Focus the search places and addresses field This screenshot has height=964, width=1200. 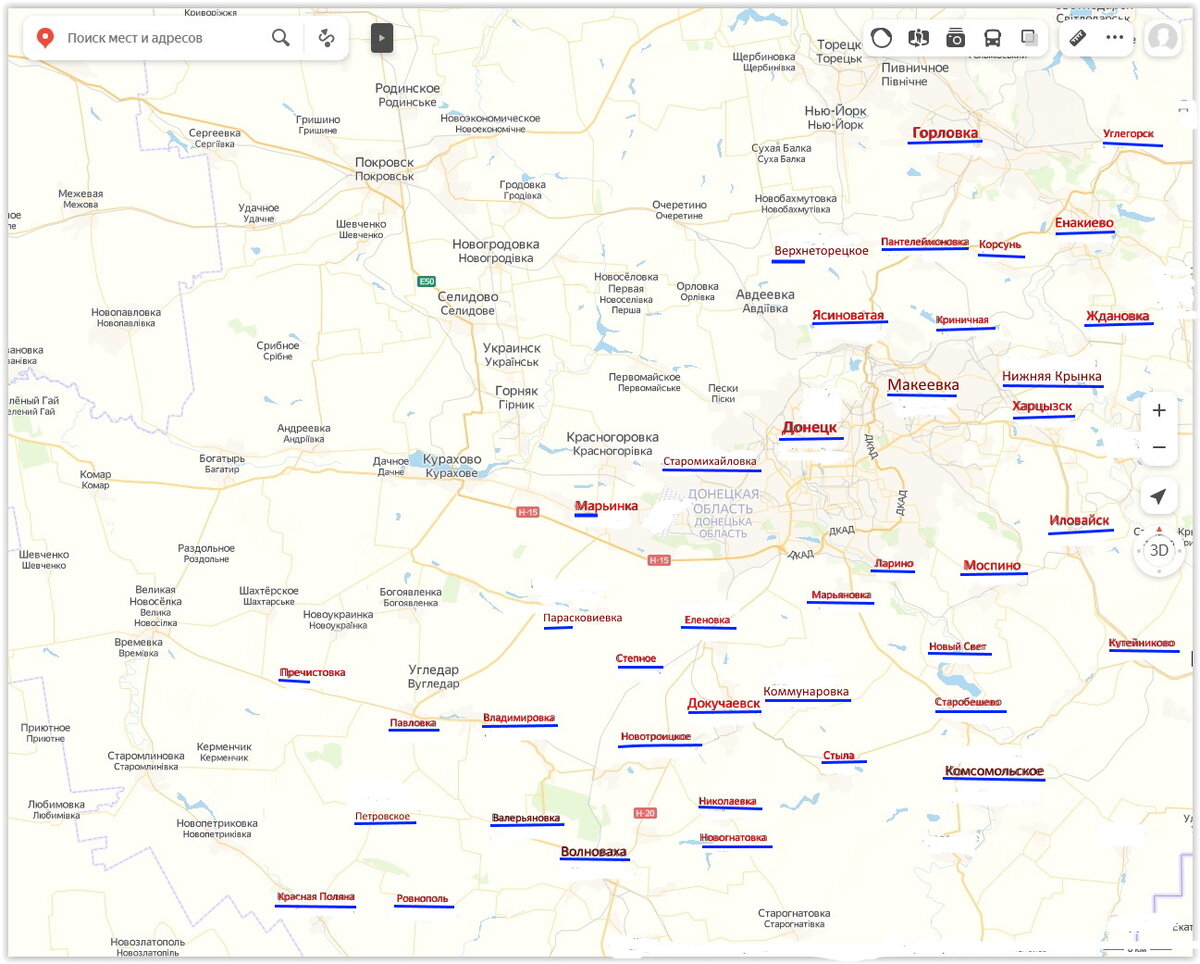pos(165,38)
